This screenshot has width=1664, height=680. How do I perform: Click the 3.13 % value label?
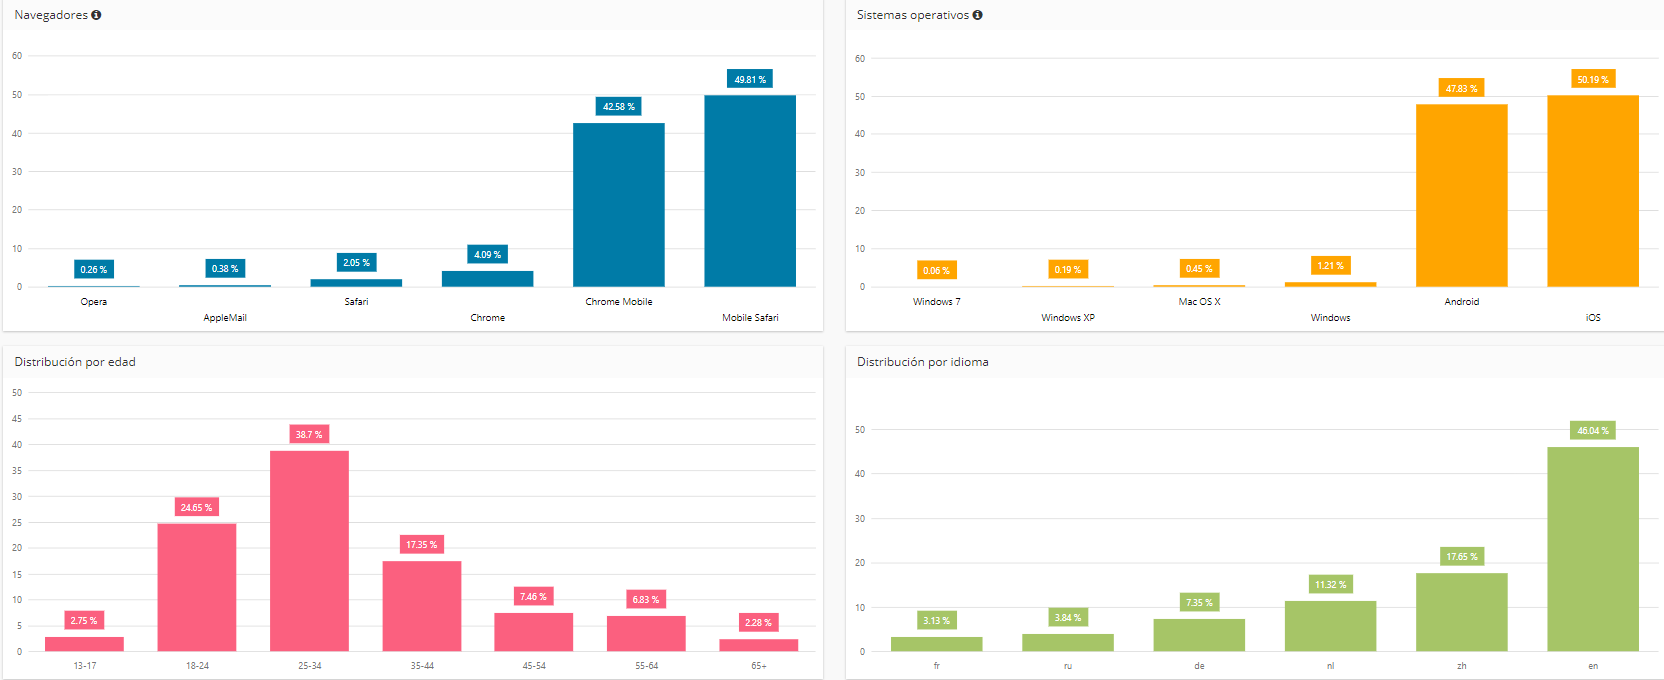pos(937,620)
